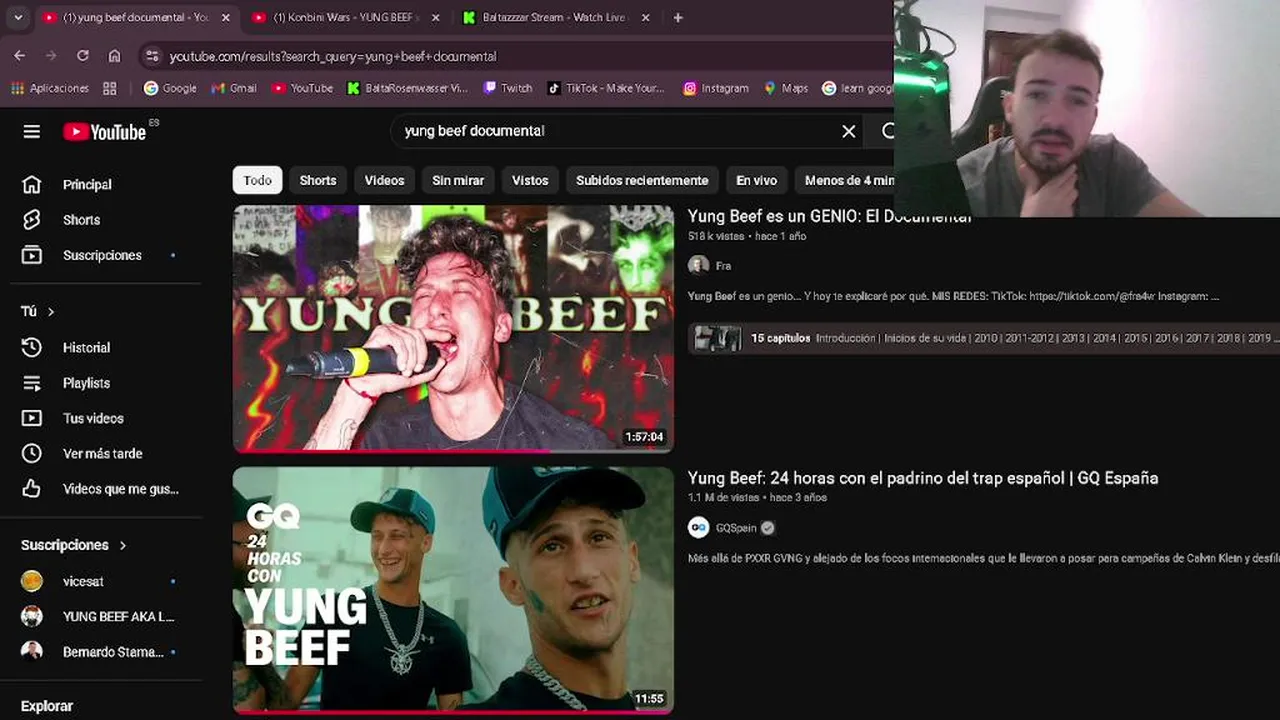Open title 24 horas con el padrino

(922, 478)
